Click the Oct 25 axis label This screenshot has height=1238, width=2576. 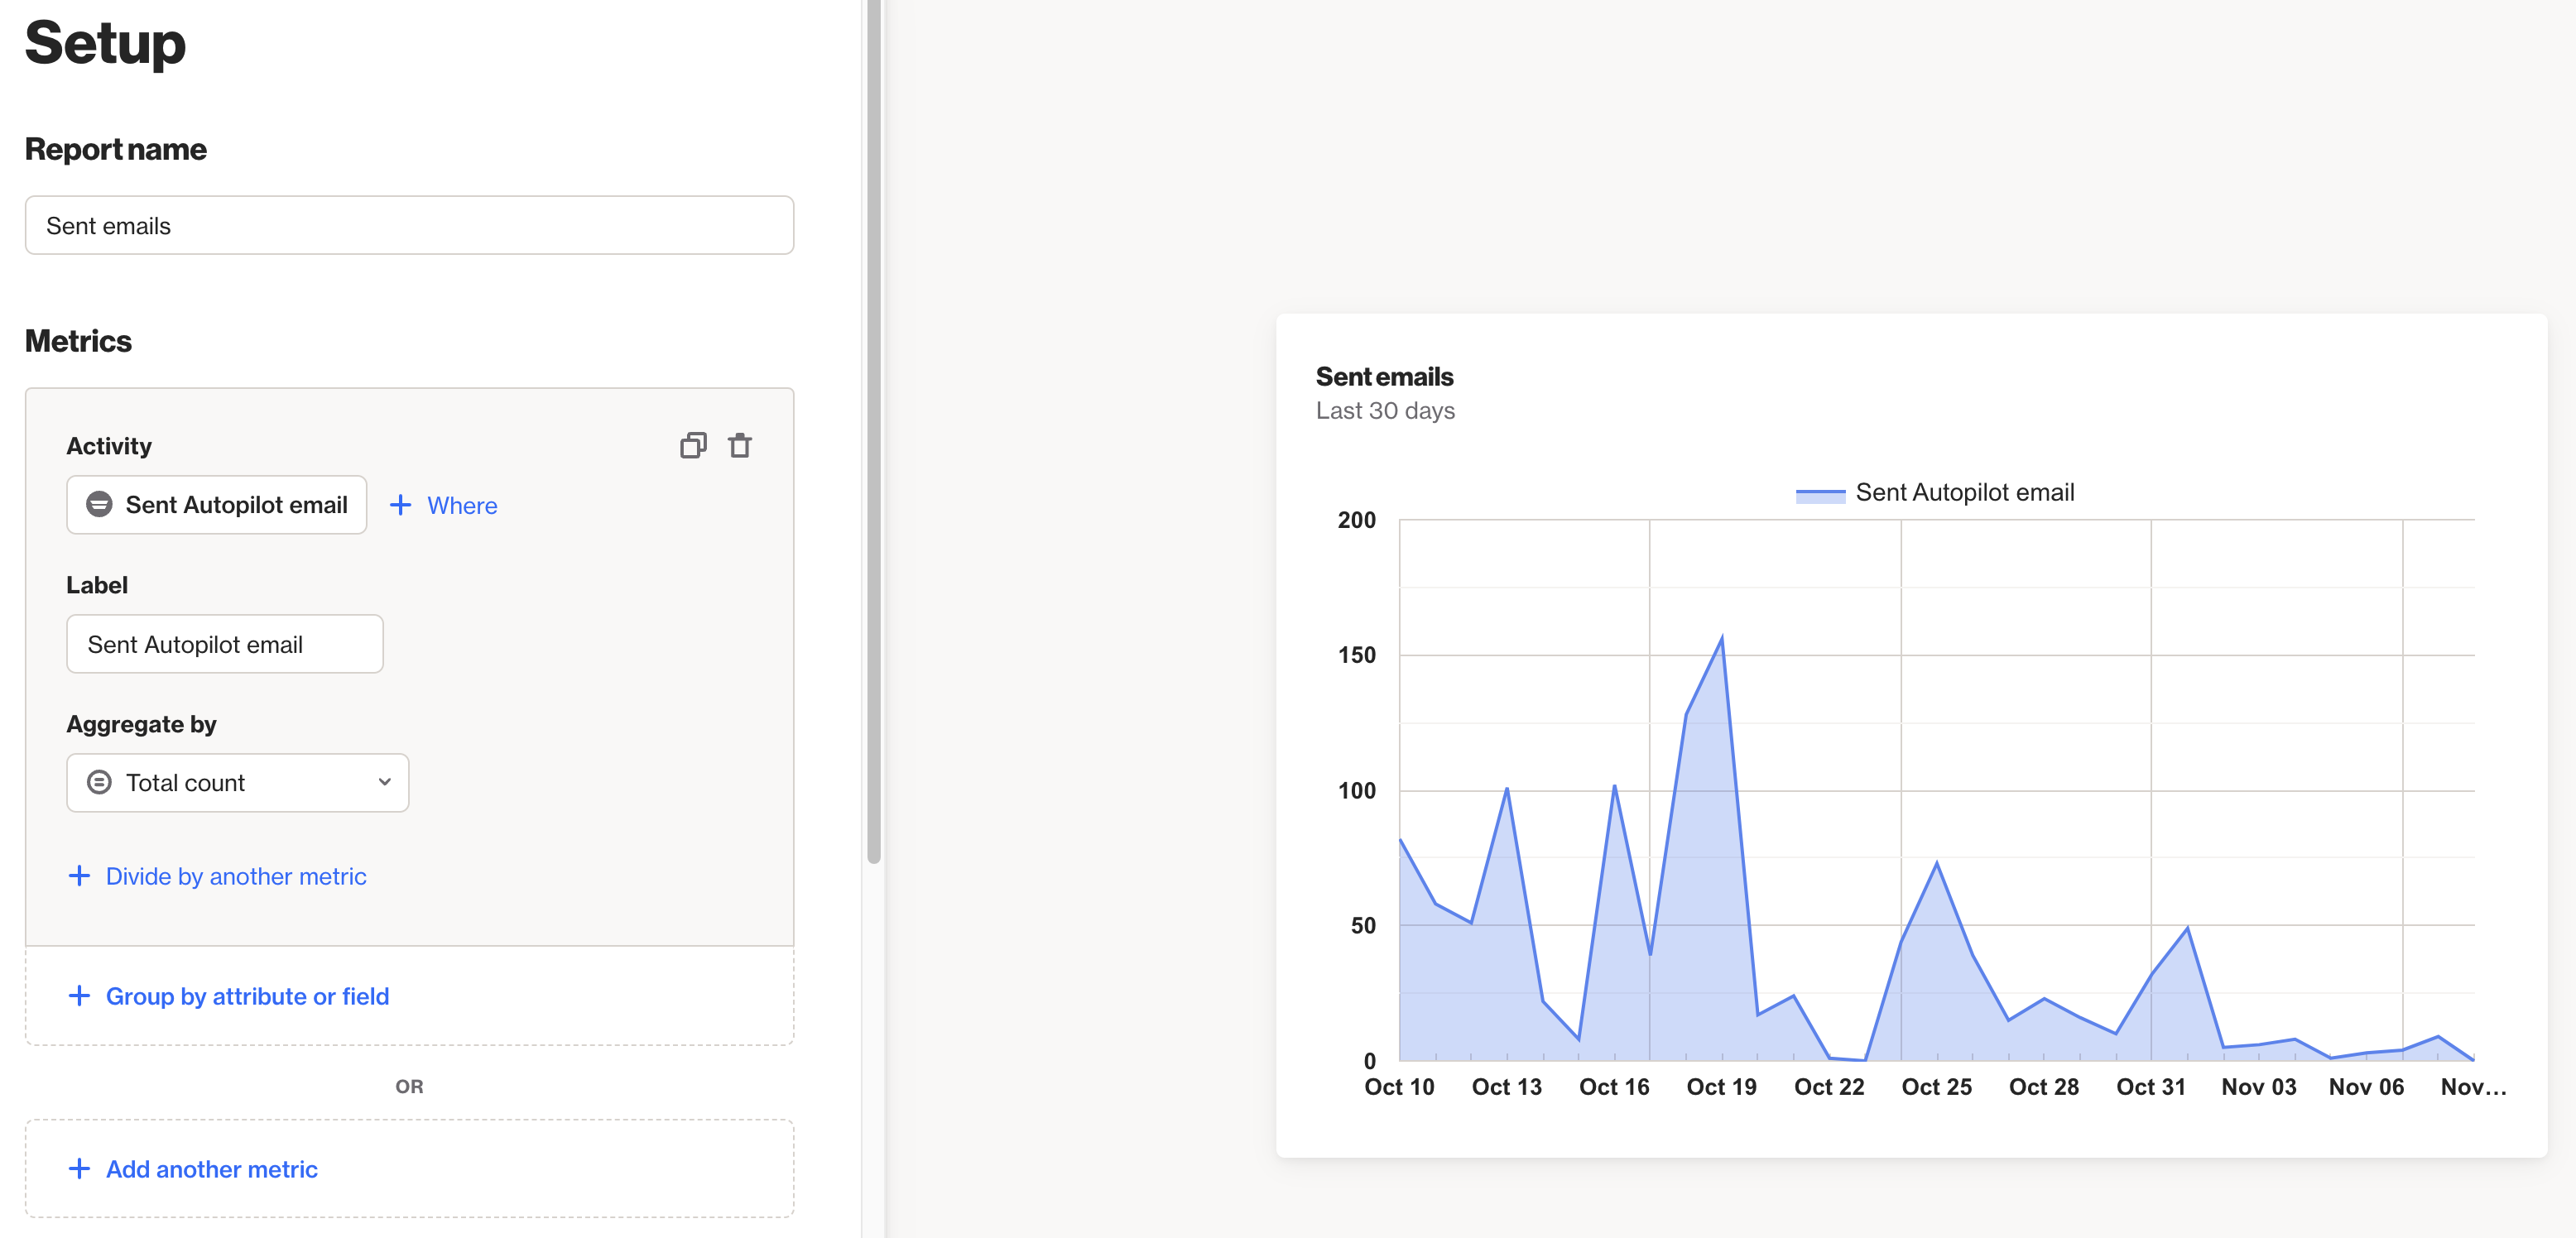click(x=1937, y=1087)
